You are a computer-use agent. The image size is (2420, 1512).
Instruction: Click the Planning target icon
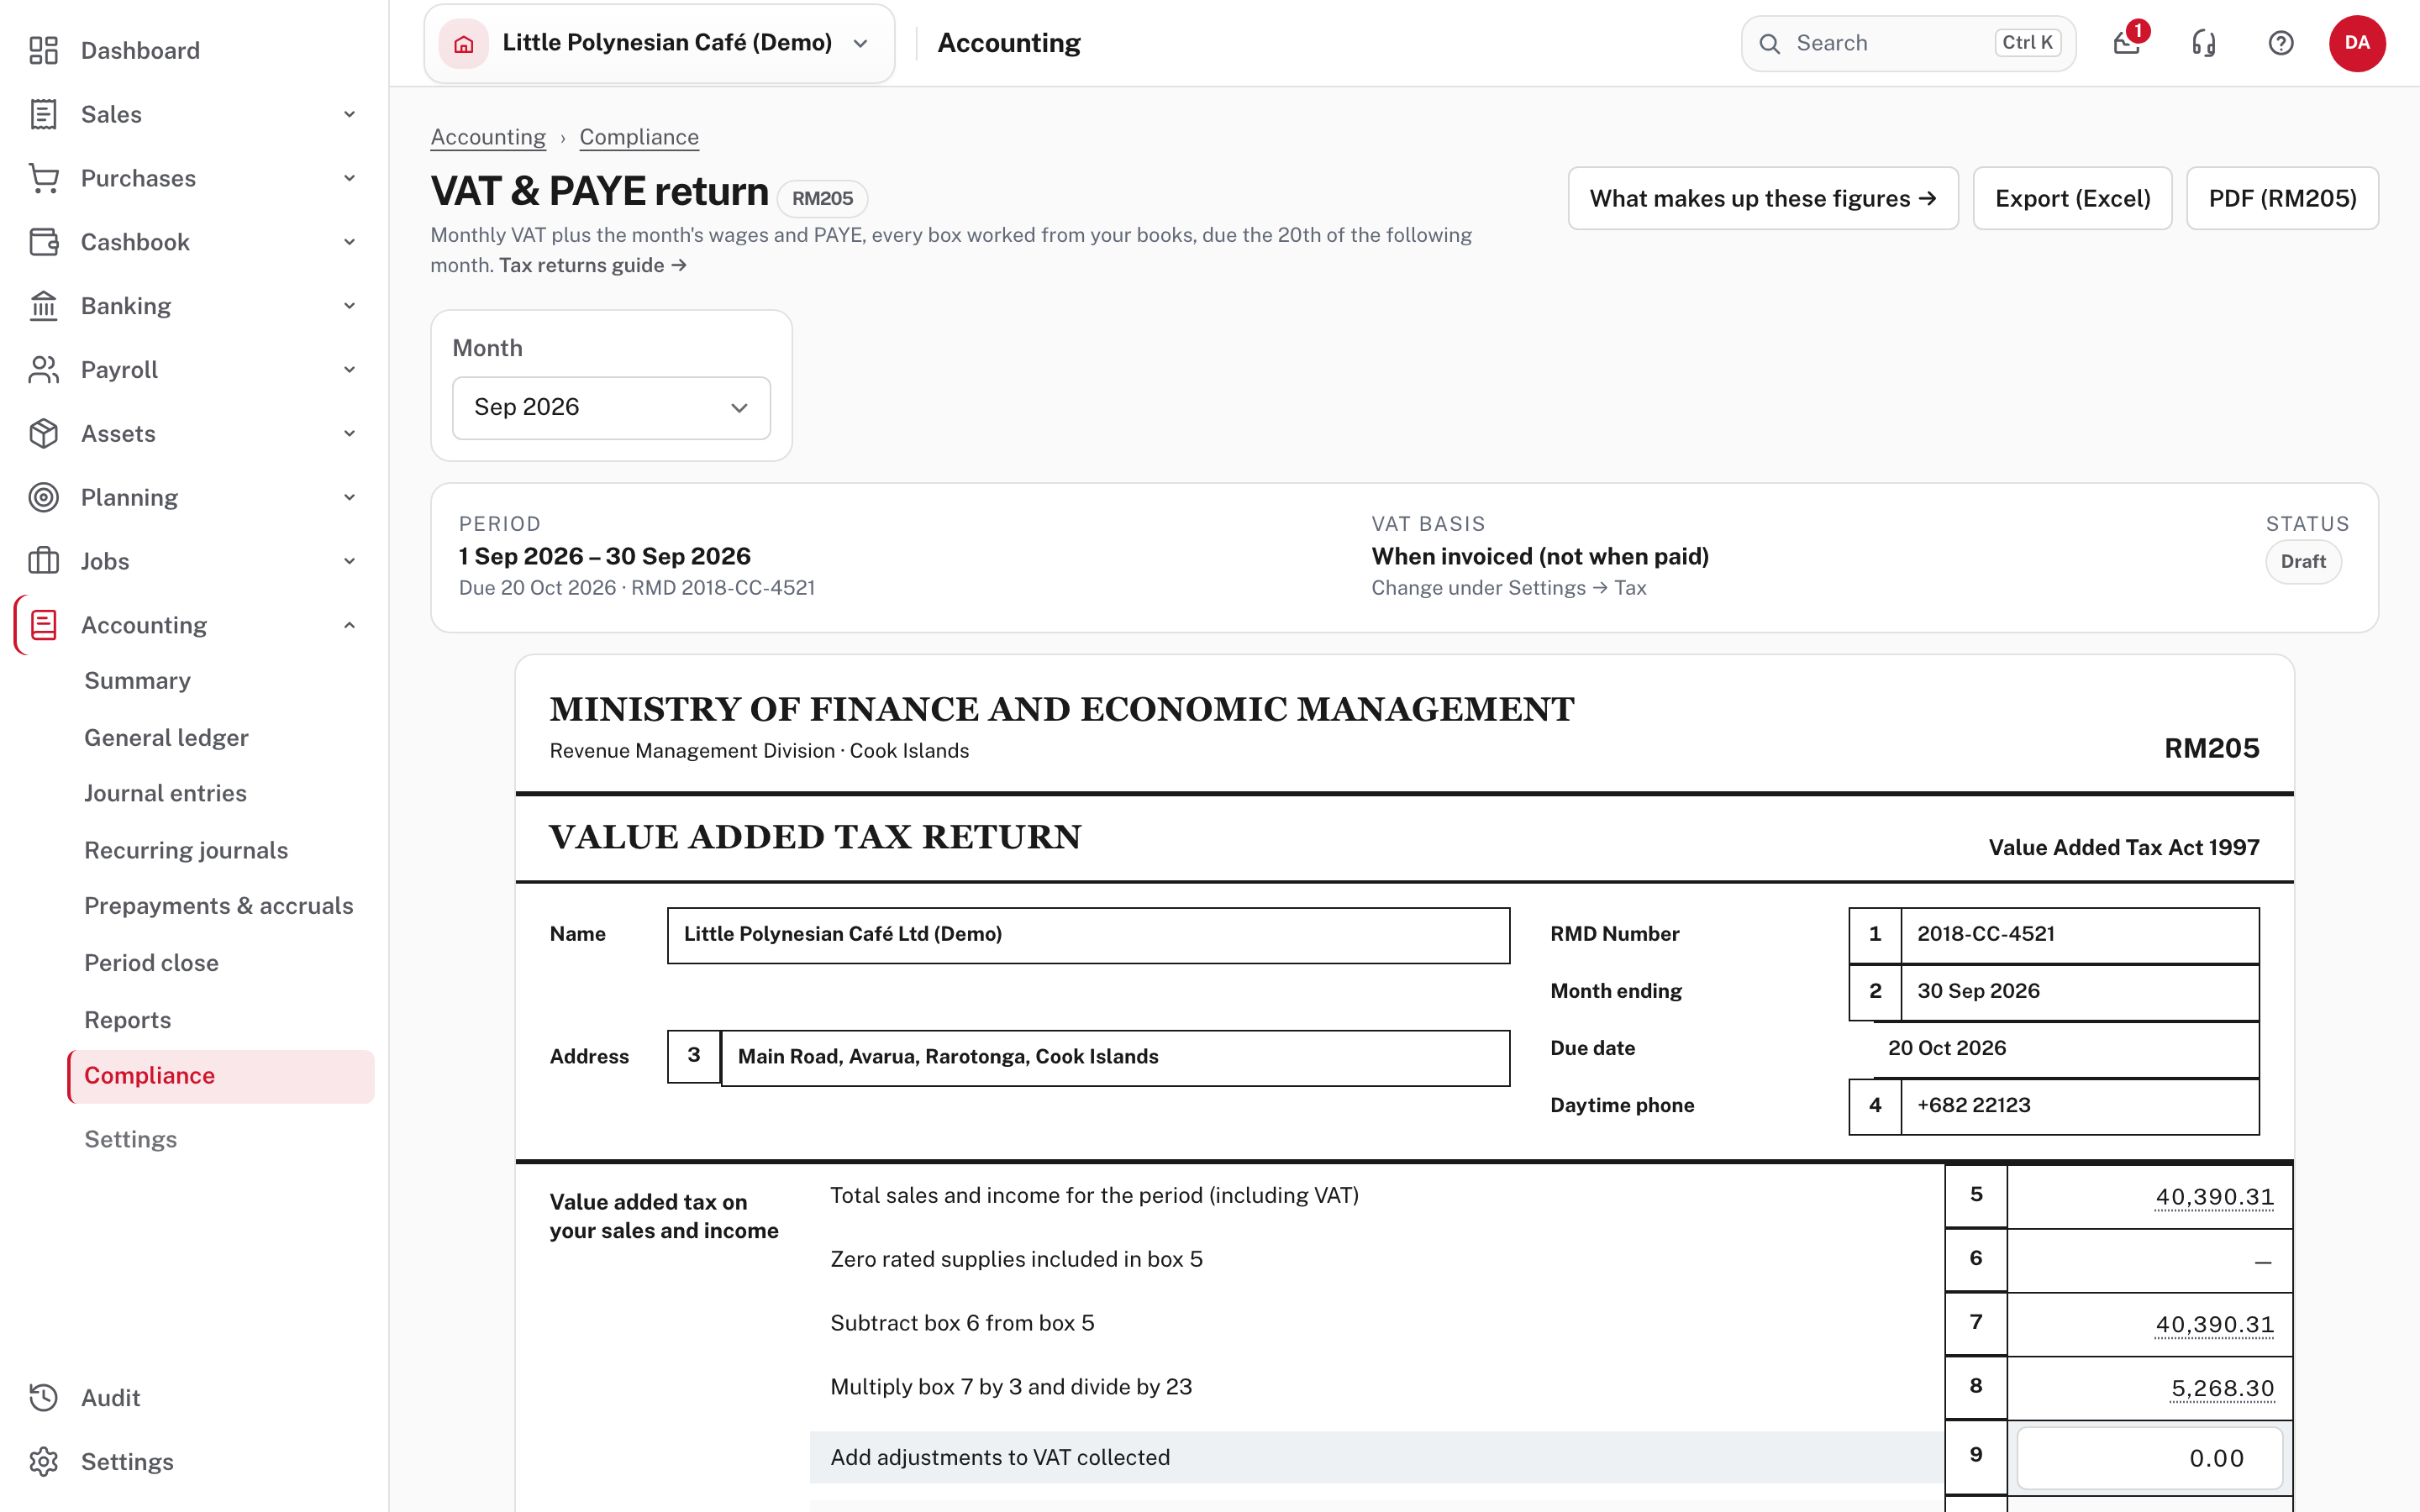coord(43,497)
